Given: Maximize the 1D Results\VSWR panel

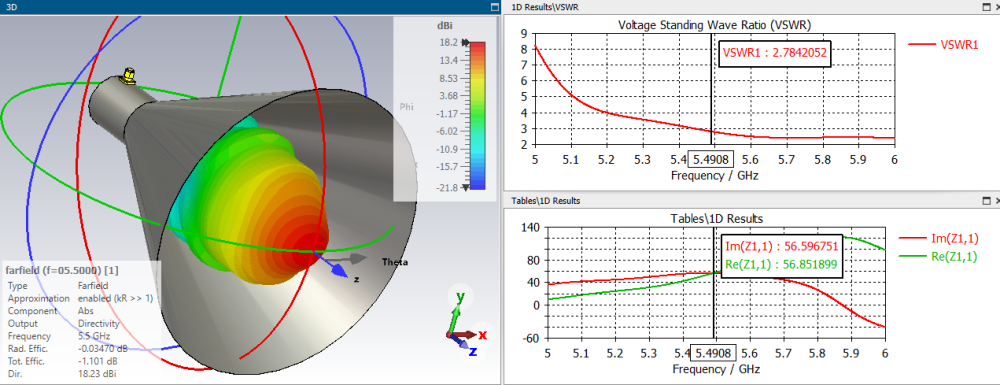Looking at the screenshot, I should tap(986, 6).
